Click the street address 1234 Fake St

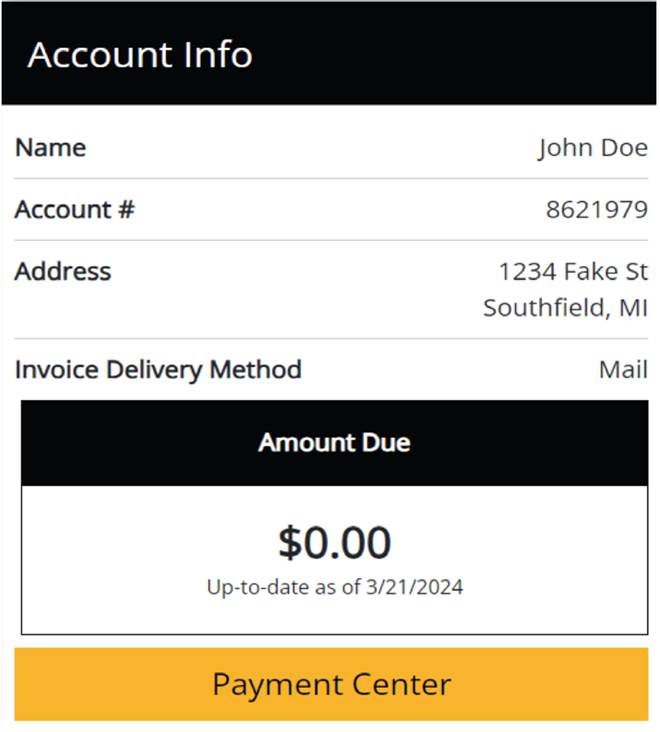coord(573,271)
